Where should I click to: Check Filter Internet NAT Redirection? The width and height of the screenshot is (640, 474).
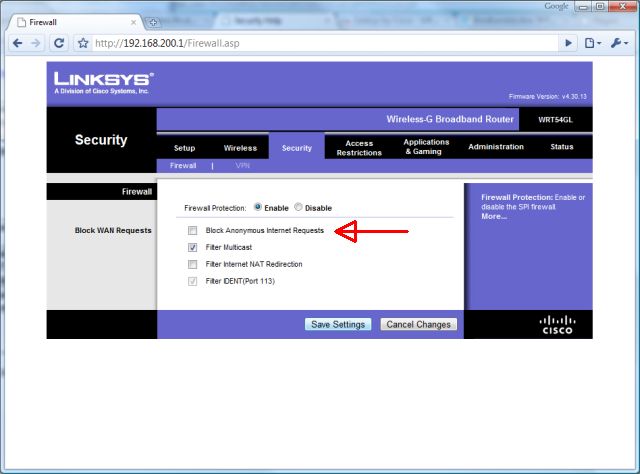192,265
